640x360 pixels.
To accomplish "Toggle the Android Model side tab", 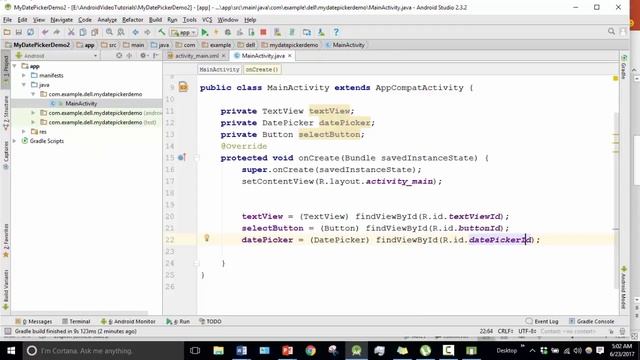I will coord(624,288).
